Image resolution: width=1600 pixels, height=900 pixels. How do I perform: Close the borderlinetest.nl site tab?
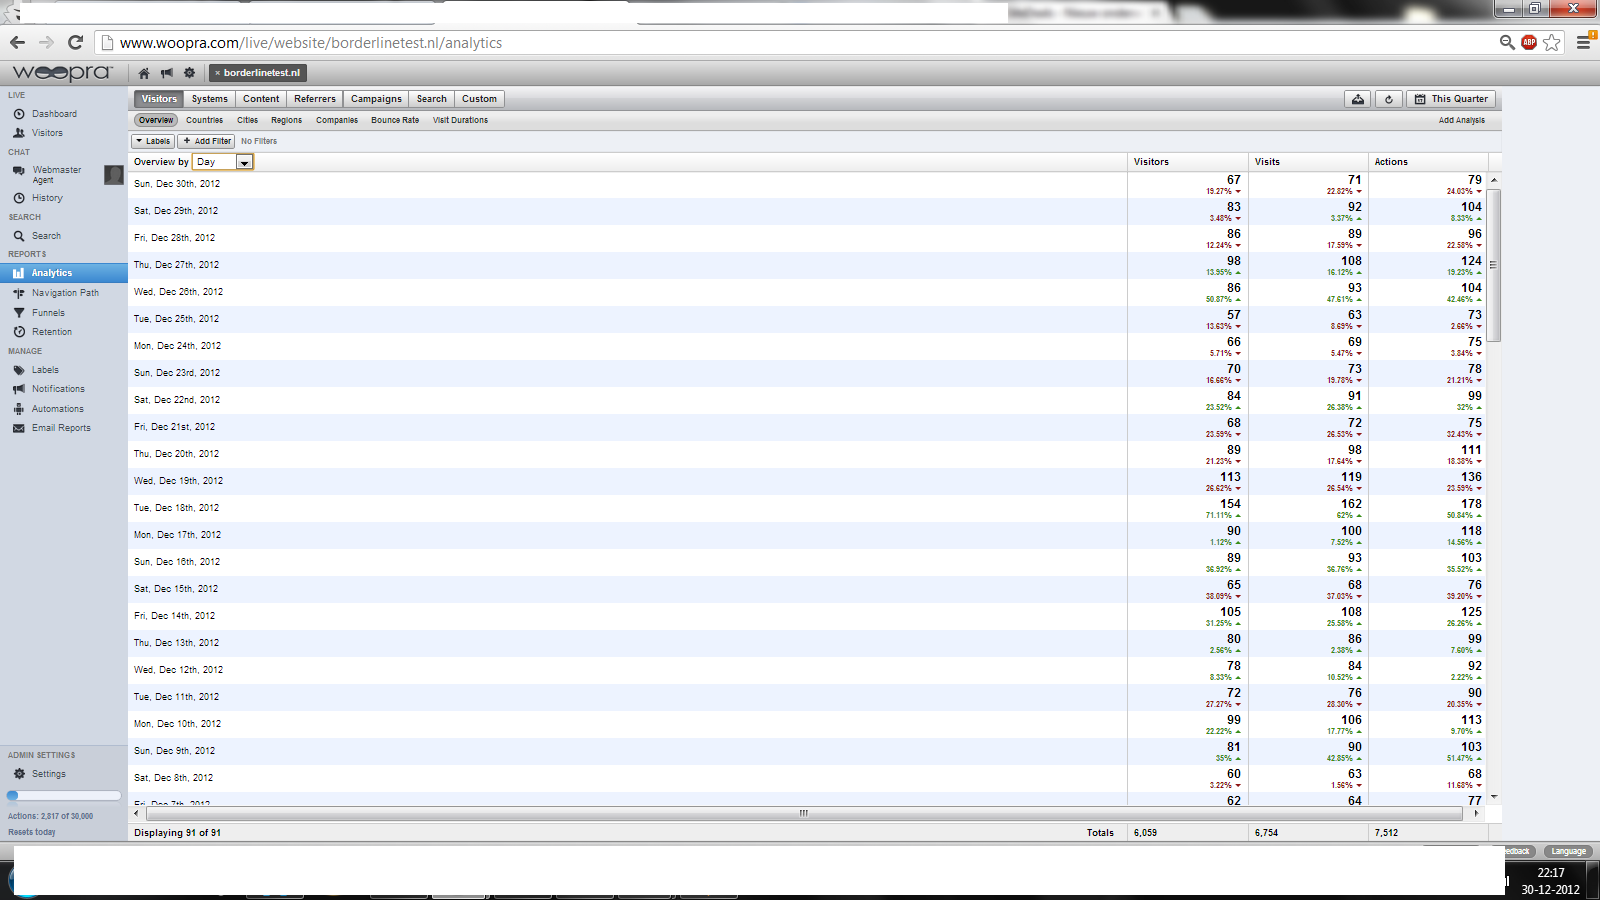click(217, 73)
